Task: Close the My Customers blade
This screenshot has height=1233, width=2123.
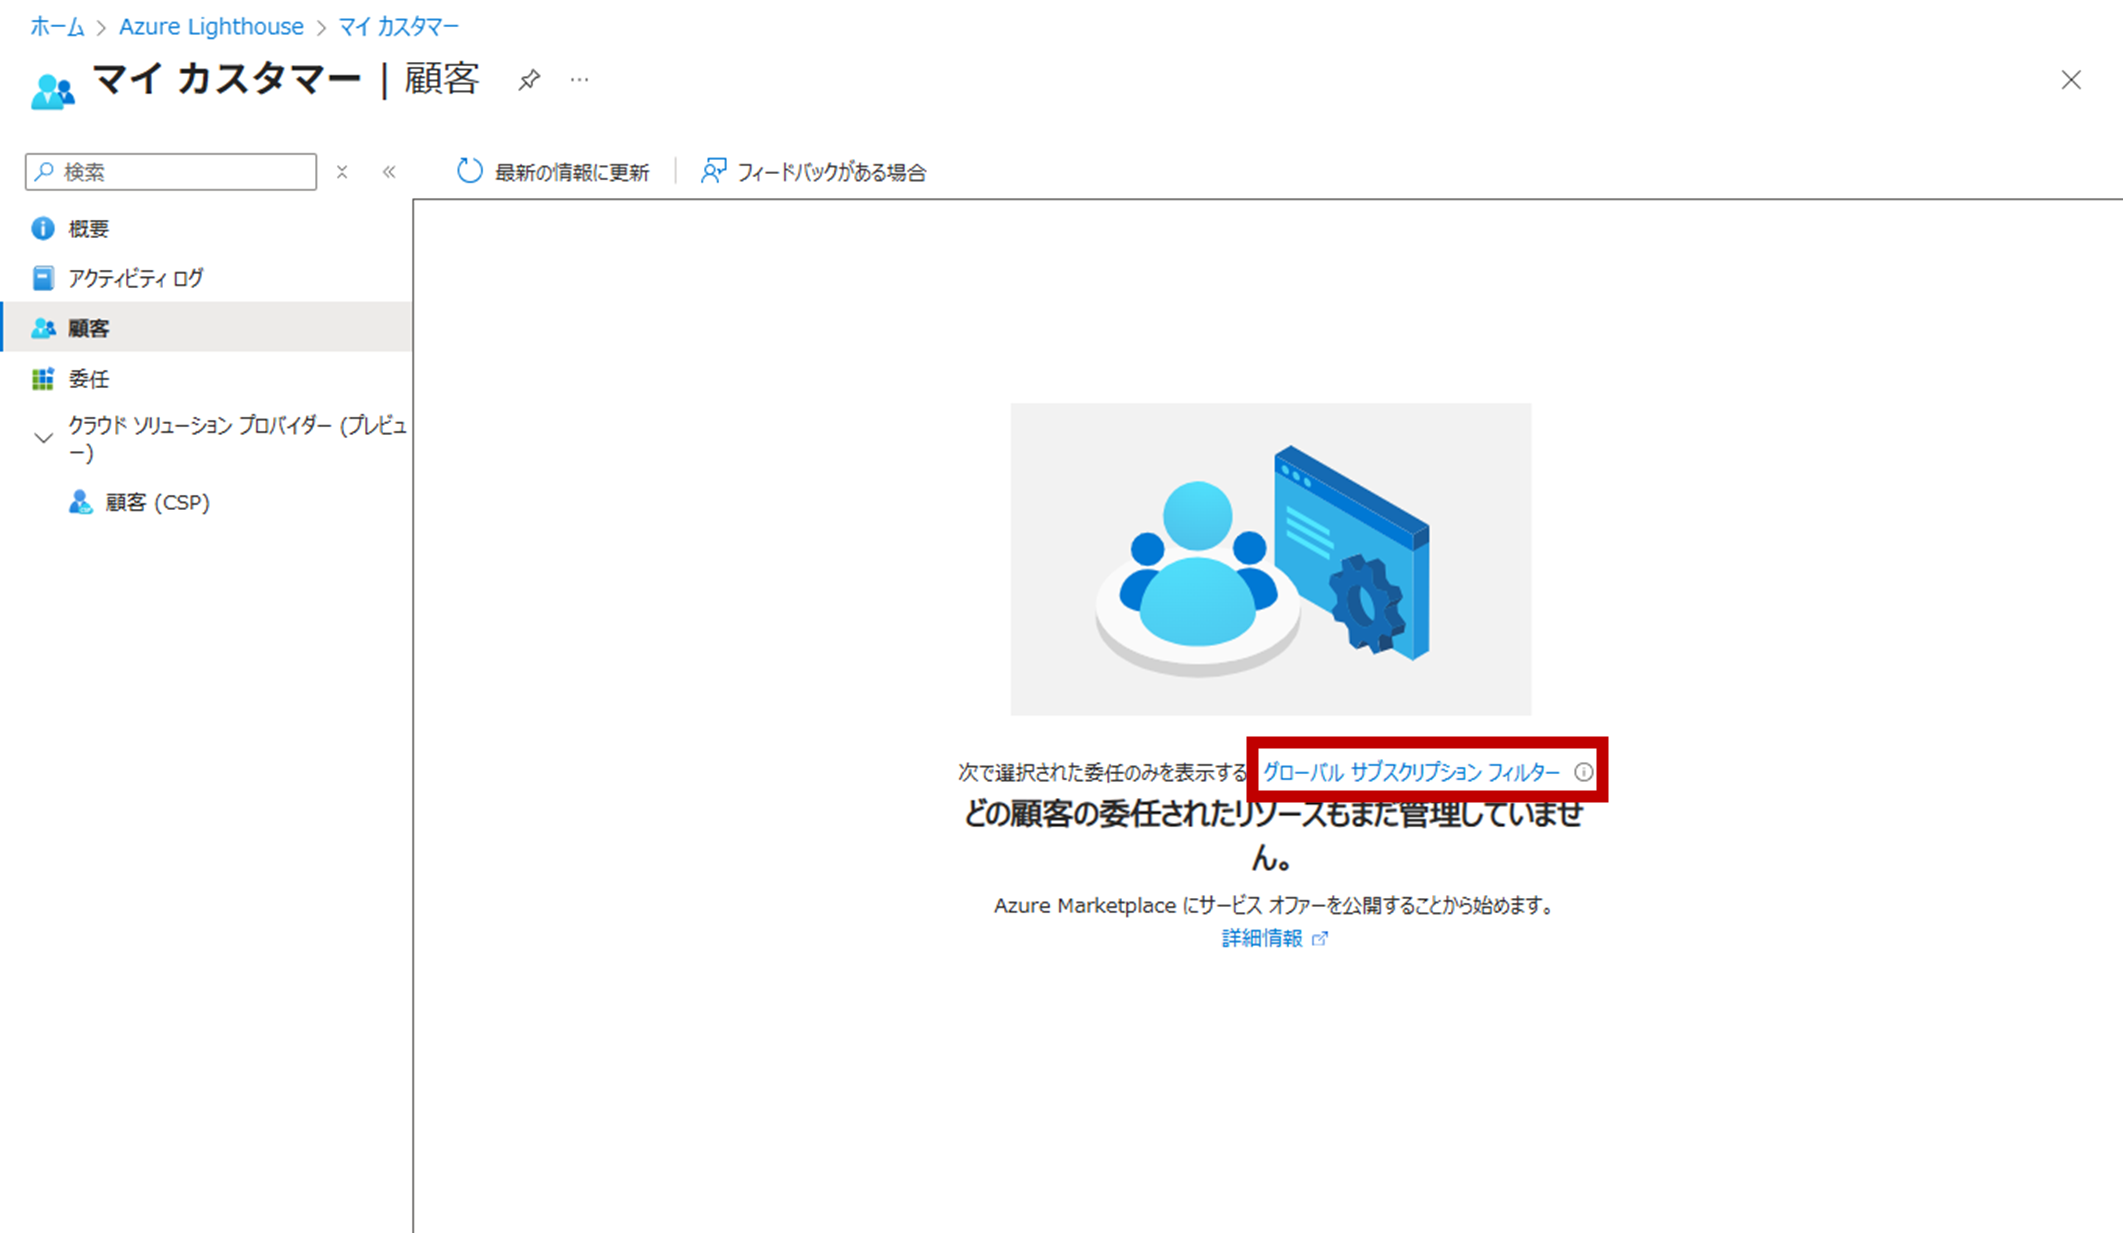Action: [2070, 80]
